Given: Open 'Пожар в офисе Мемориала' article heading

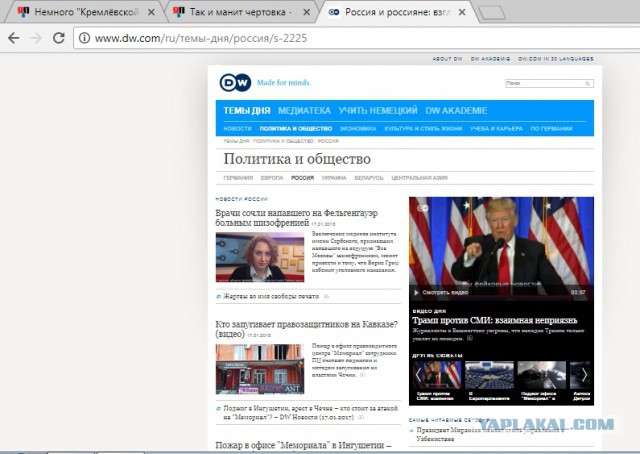Looking at the screenshot, I should point(303,445).
